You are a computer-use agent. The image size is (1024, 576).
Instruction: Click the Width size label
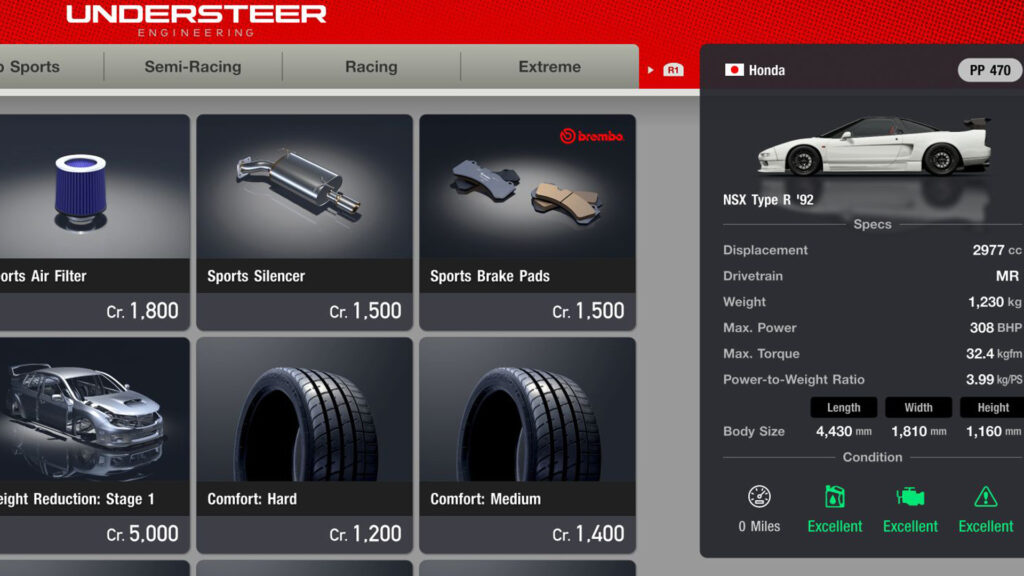[918, 408]
